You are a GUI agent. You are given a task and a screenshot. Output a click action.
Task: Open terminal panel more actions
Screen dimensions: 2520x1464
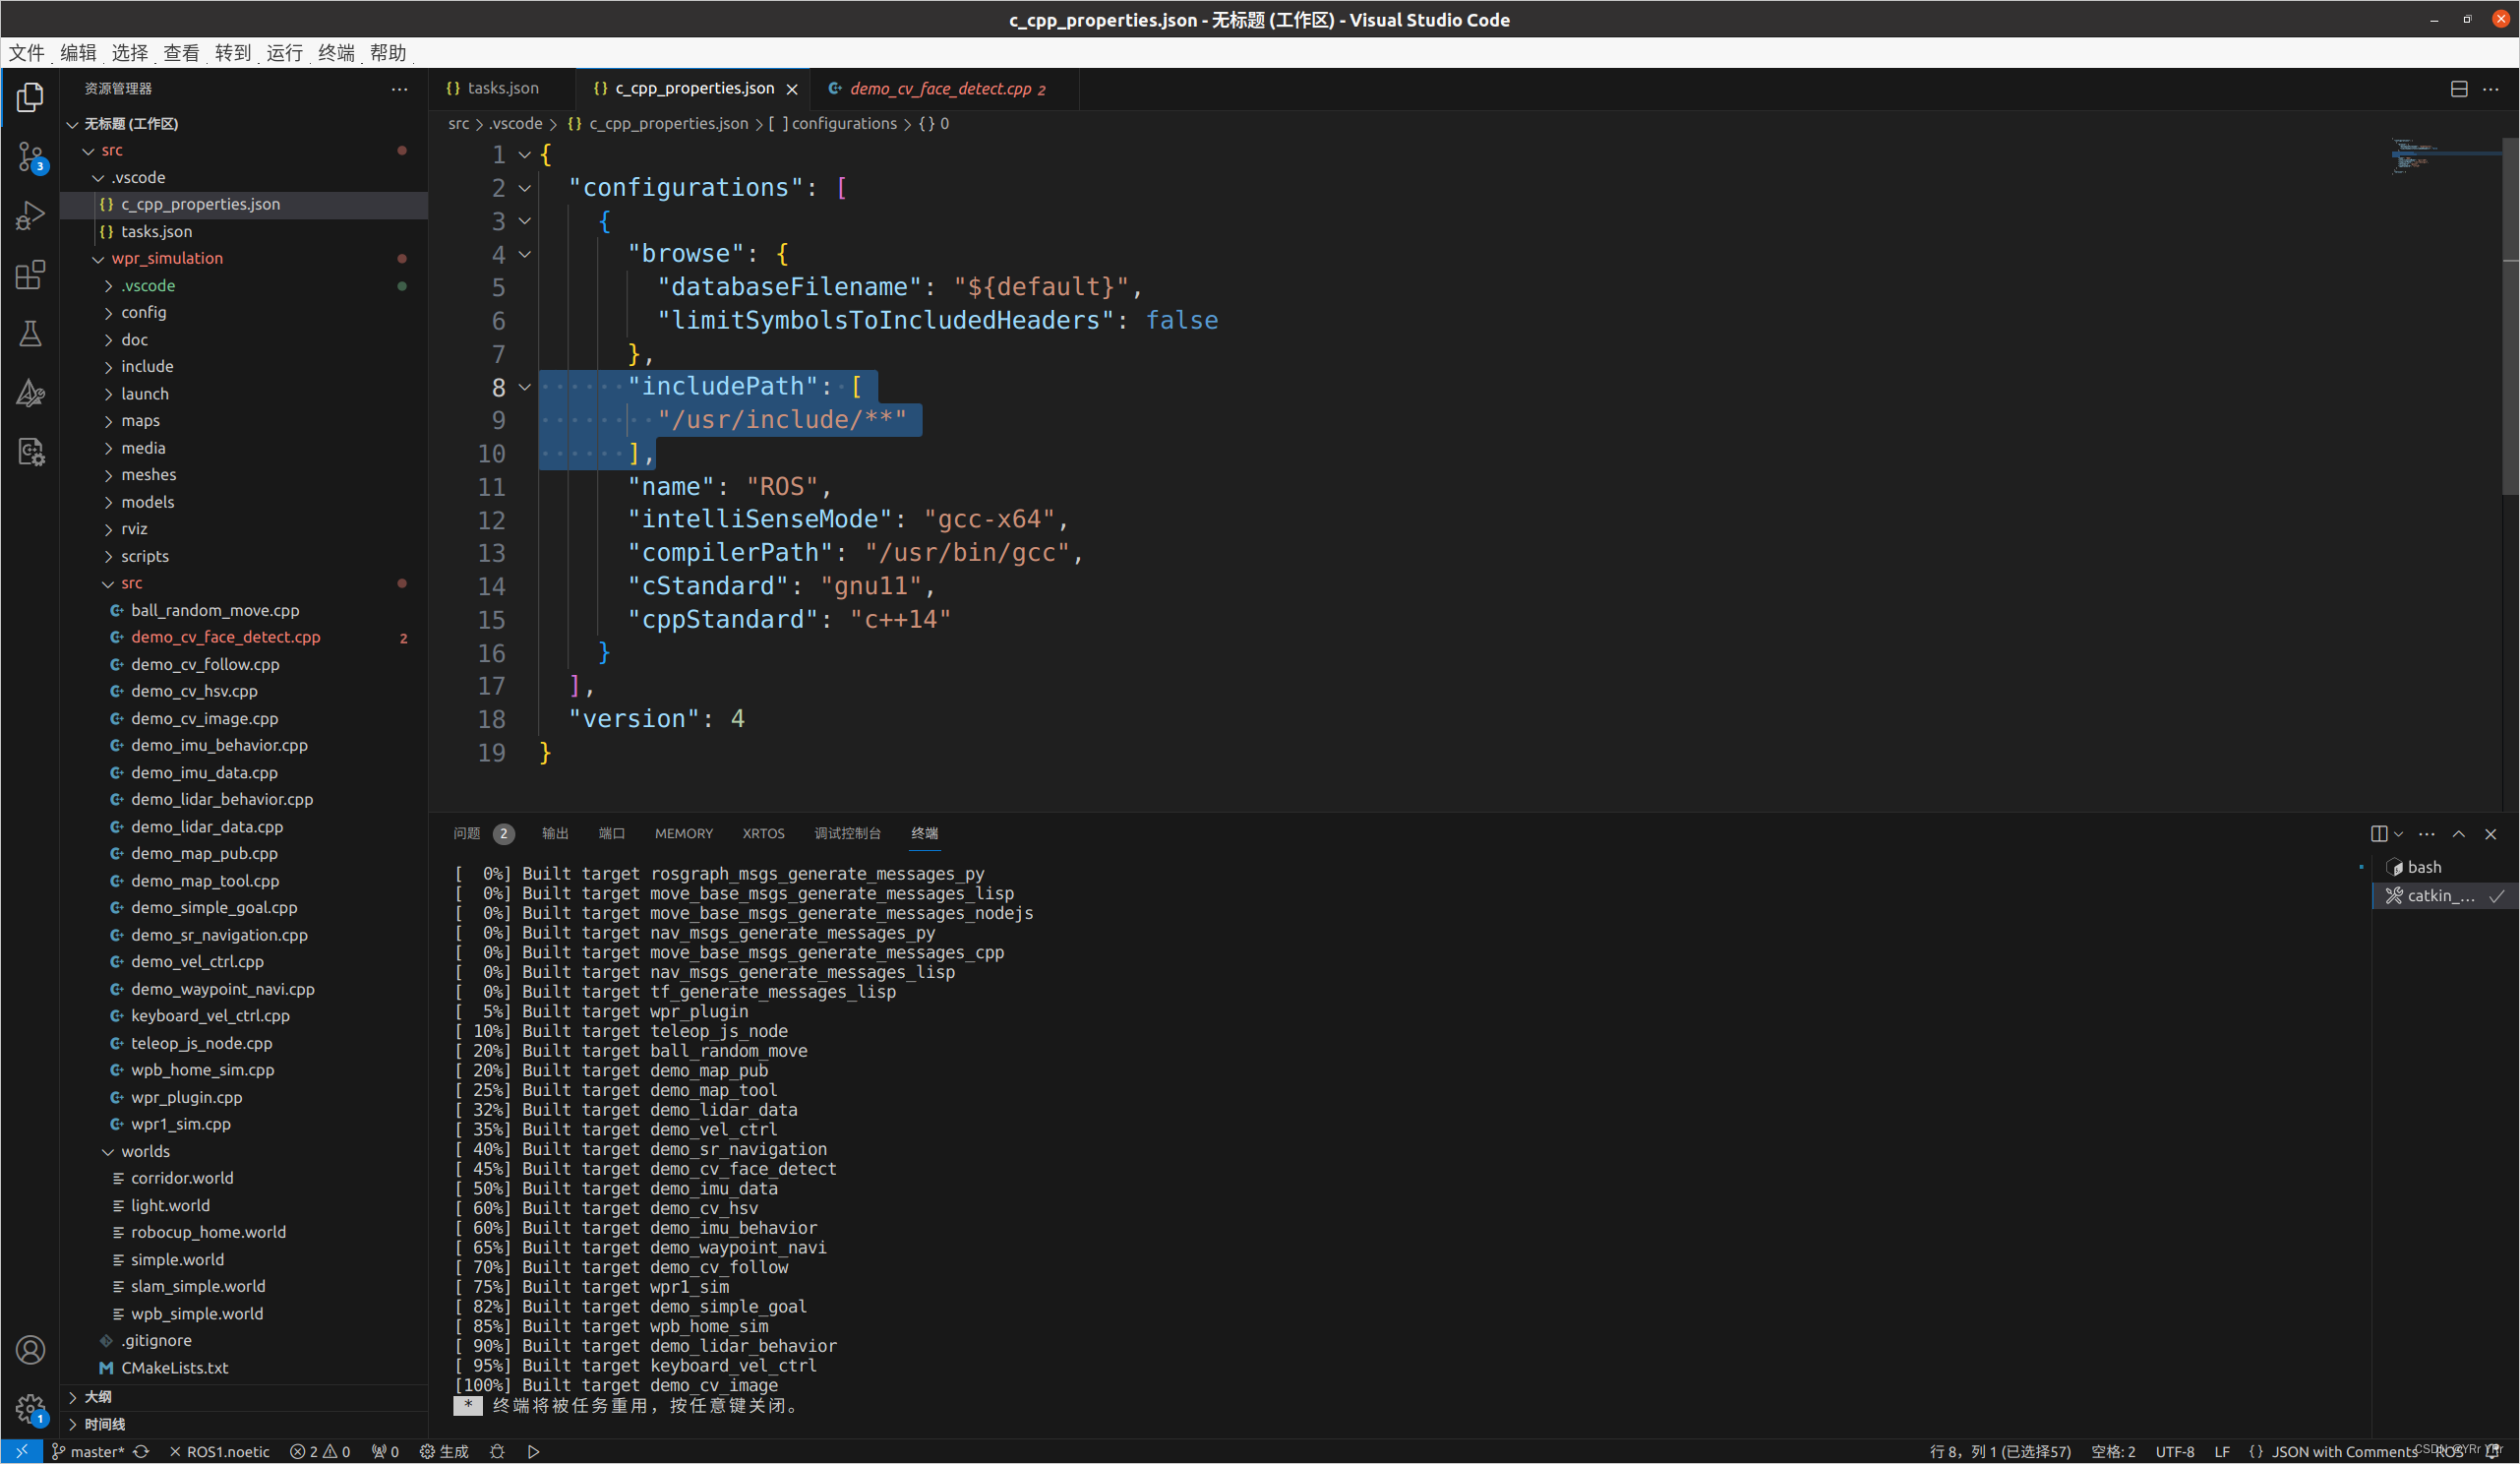[2427, 834]
